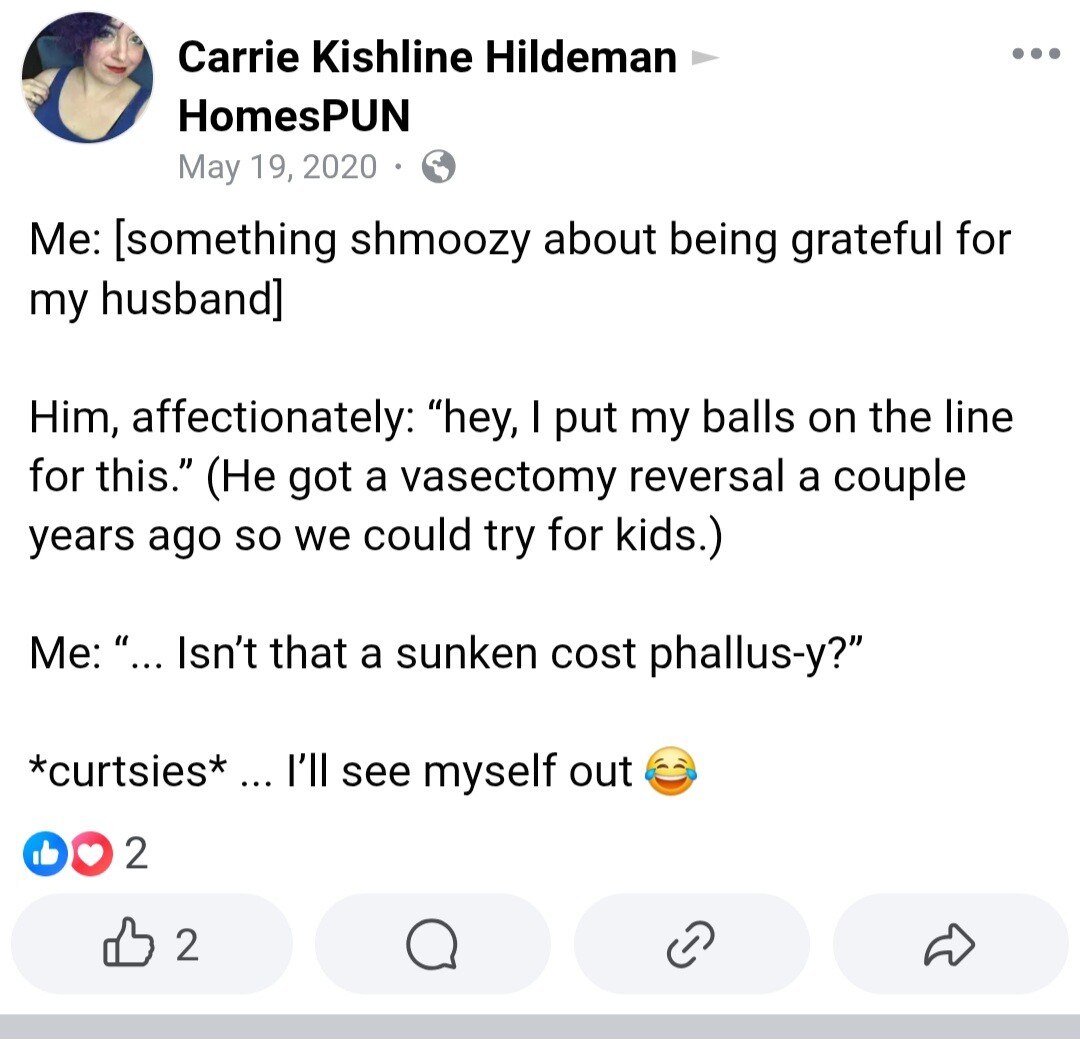Click the "*curtsies*" closing line
Screen dimensions: 1080x1039
(x=363, y=771)
